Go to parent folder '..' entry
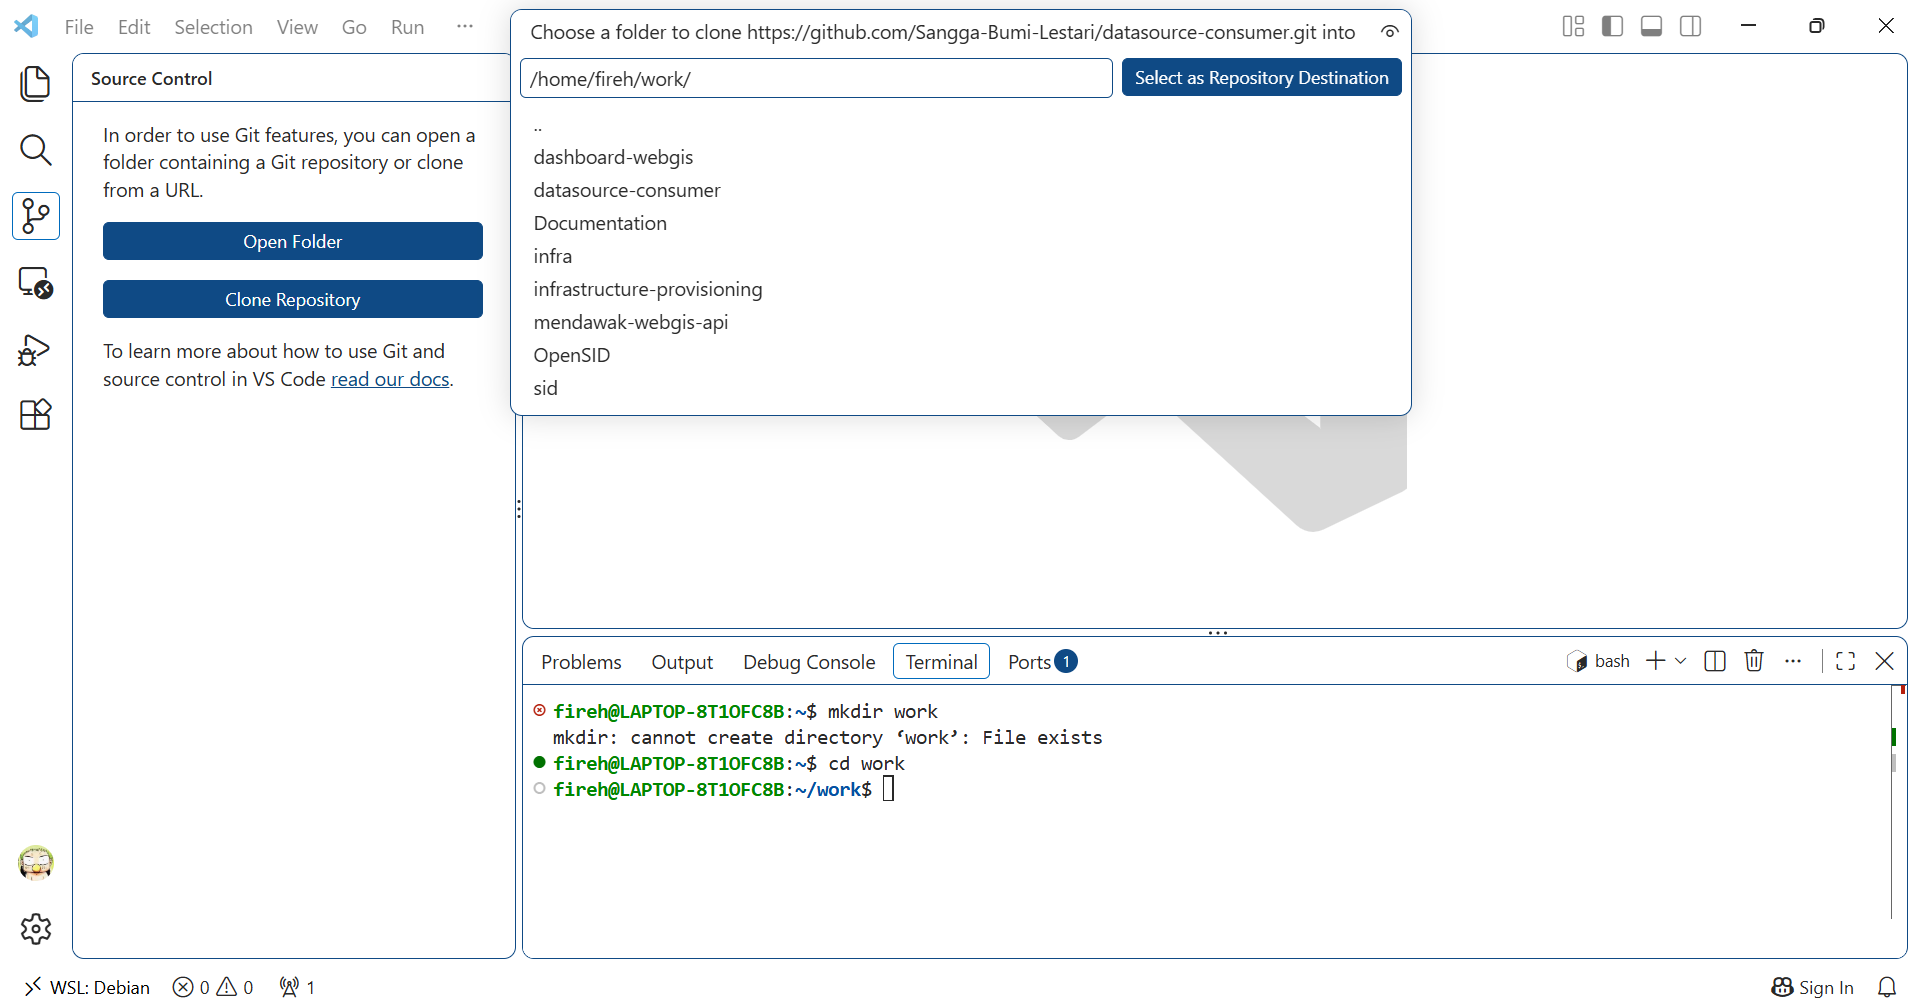Viewport: 1920px width, 1008px height. [960, 125]
